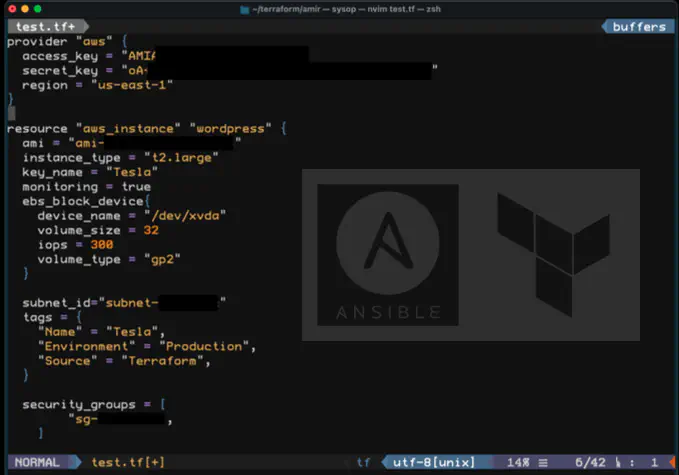This screenshot has height=475, width=679.
Task: Click NORMAL mode indicator in status line
Action: tap(37, 462)
